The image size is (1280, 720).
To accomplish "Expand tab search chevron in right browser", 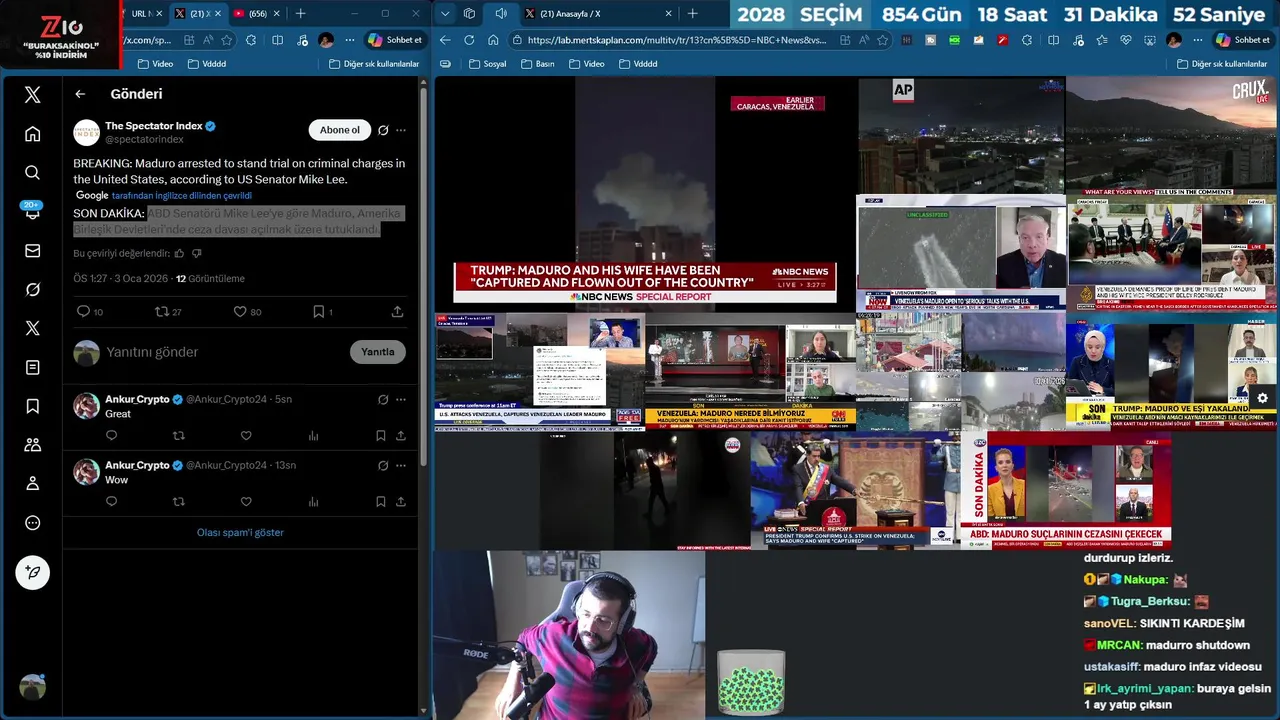I will coord(444,13).
